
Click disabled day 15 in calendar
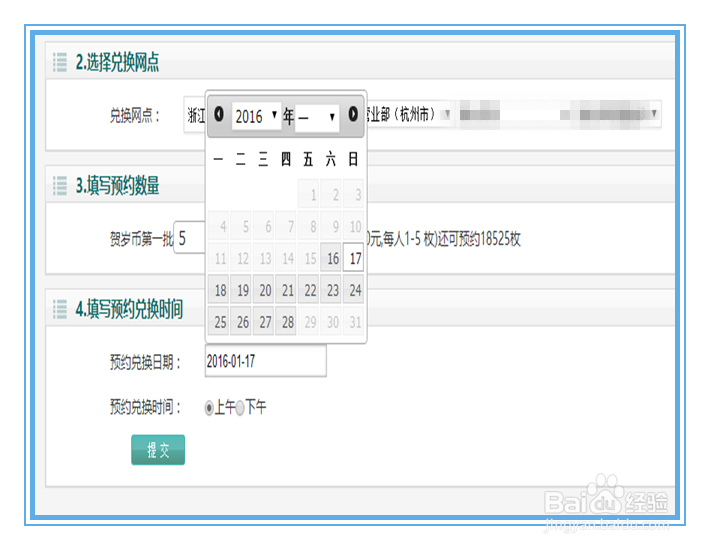(310, 258)
